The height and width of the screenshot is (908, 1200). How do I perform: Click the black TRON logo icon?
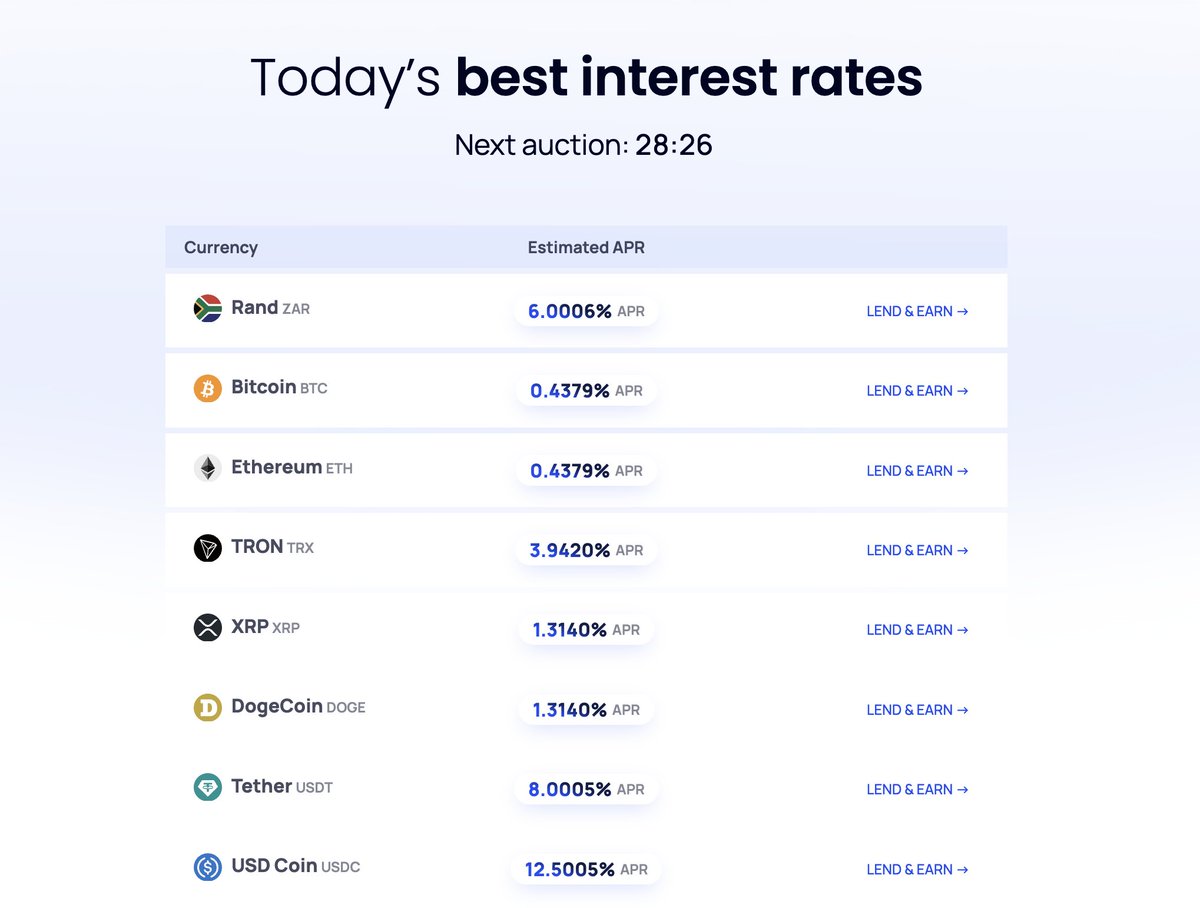point(207,548)
